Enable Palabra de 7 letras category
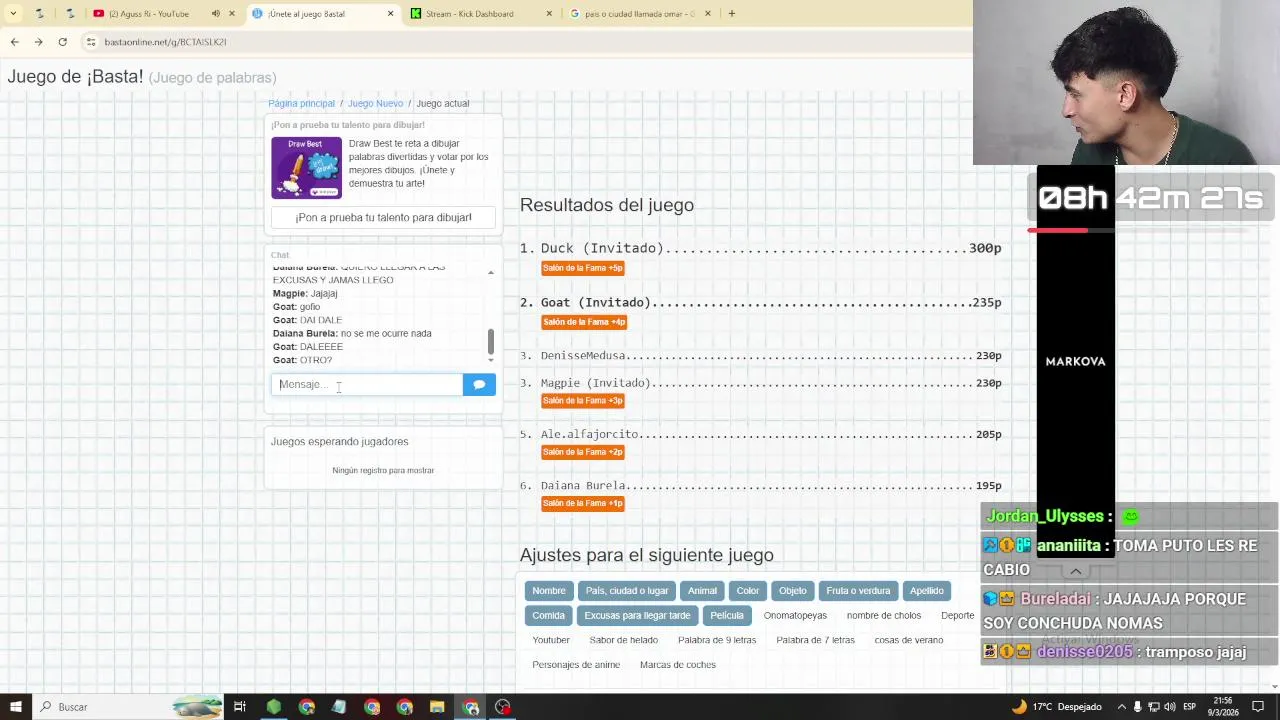The image size is (1280, 720). pos(815,640)
